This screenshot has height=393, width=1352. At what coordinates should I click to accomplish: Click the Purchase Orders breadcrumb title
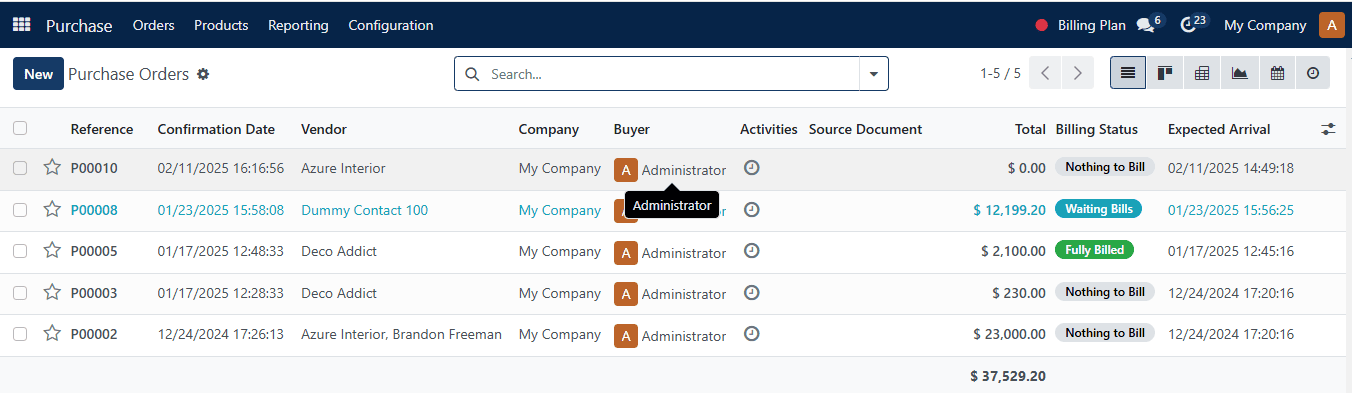point(128,74)
